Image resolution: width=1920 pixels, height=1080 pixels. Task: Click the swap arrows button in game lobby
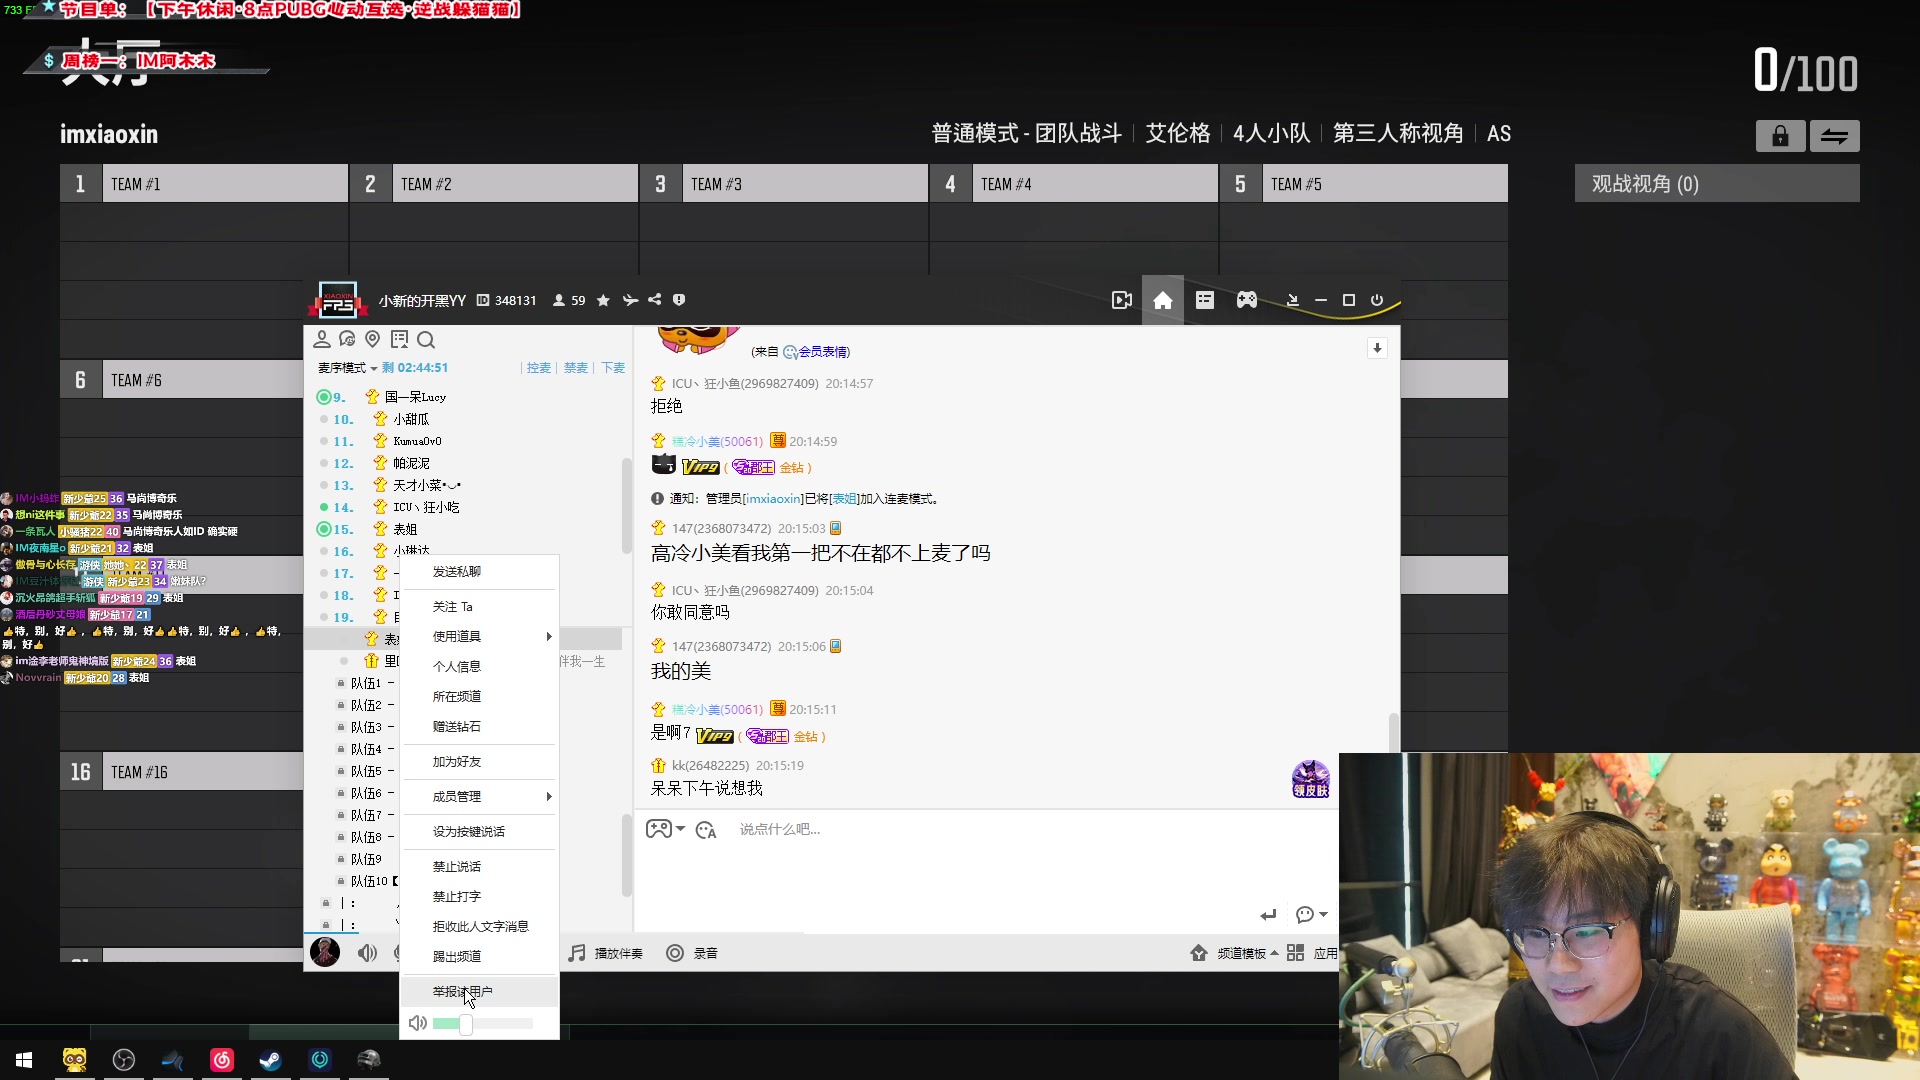point(1834,136)
